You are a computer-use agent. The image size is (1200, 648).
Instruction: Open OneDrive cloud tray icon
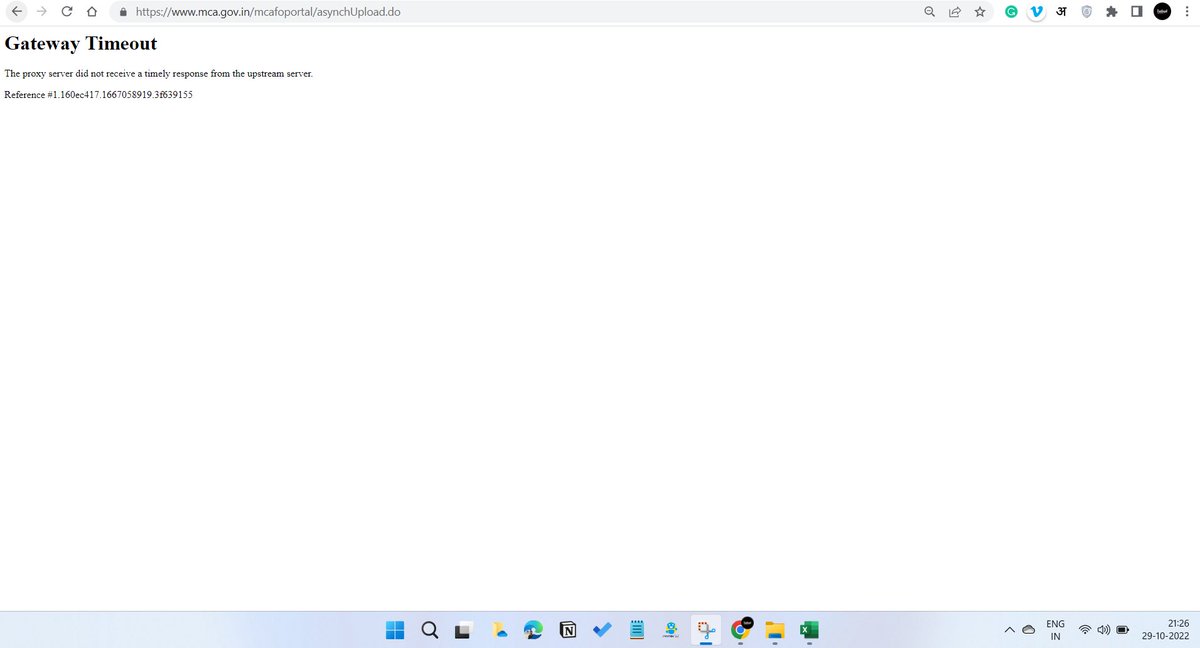pos(1029,630)
